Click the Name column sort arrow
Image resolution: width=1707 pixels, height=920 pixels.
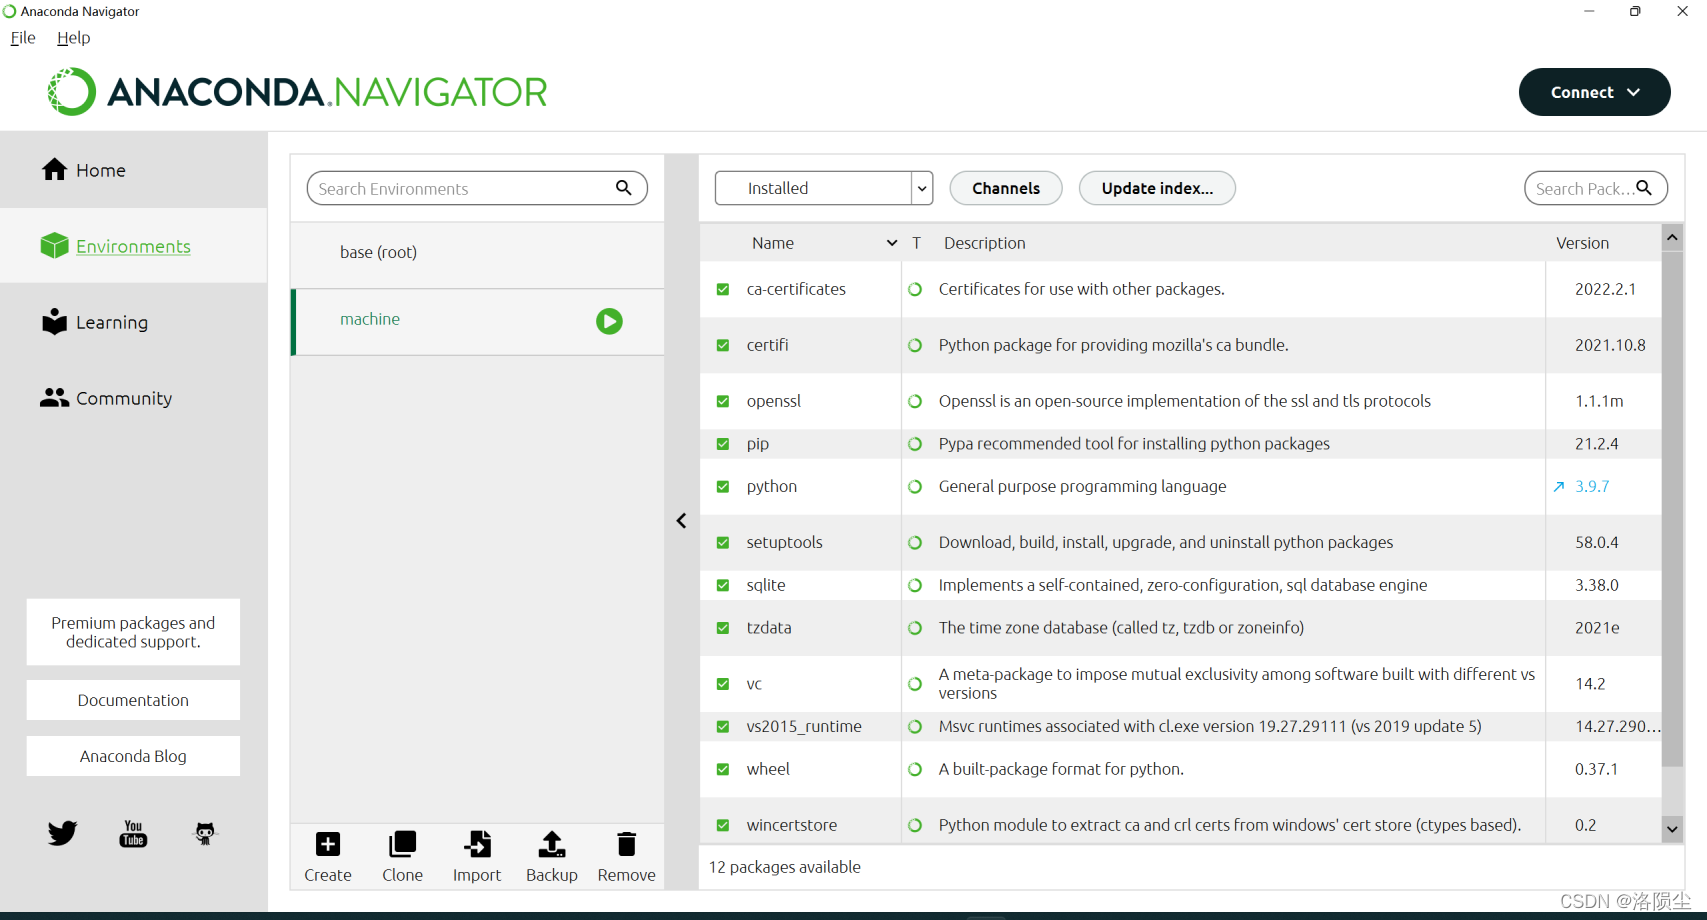[x=892, y=243]
